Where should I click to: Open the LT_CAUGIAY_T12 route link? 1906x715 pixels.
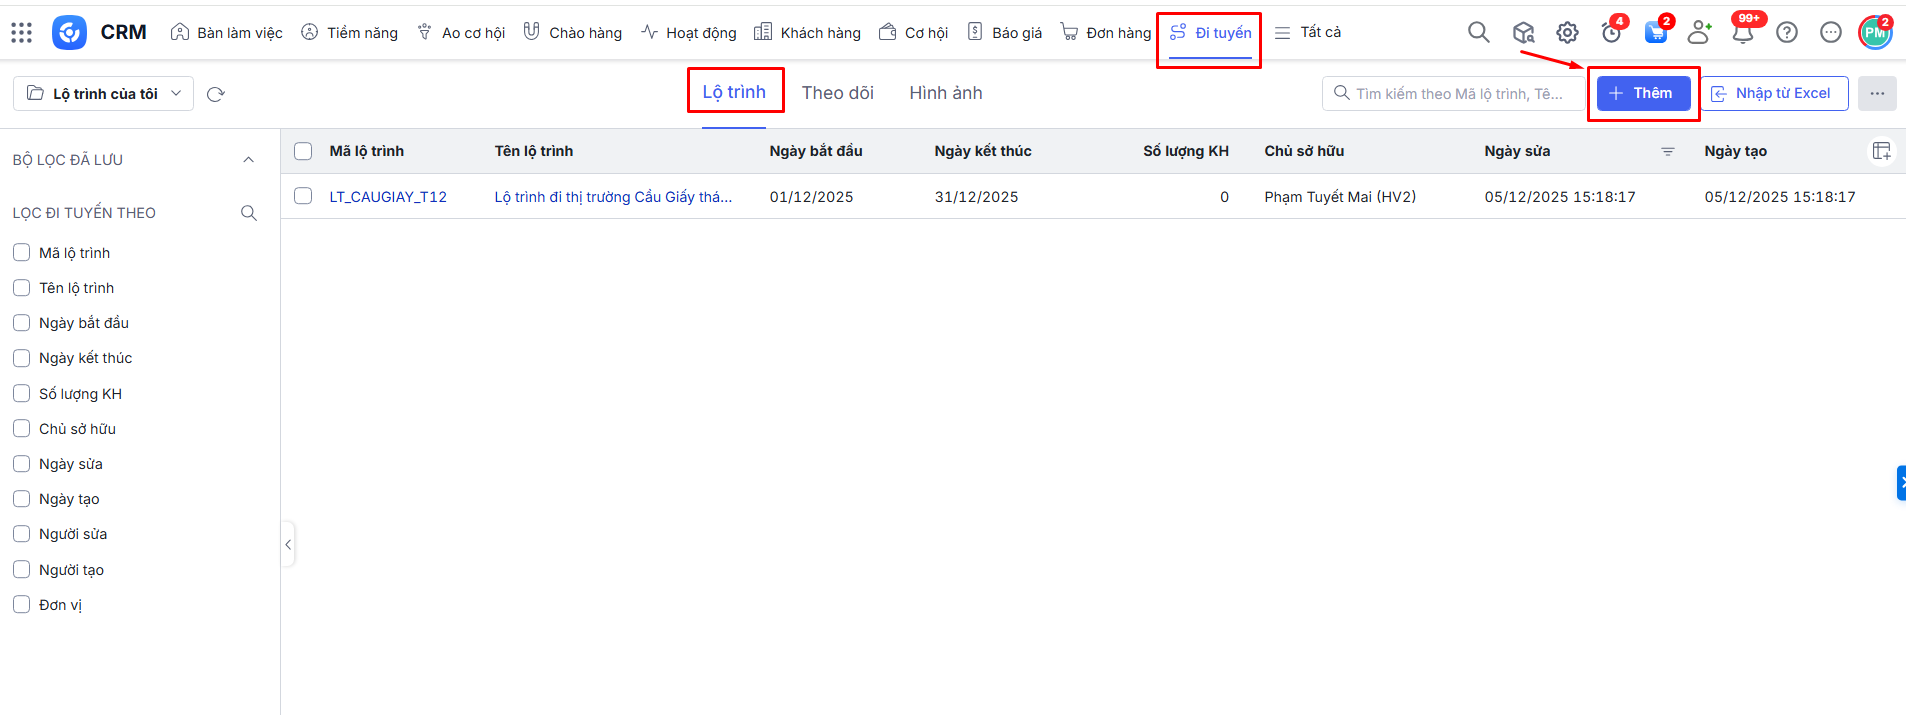388,197
